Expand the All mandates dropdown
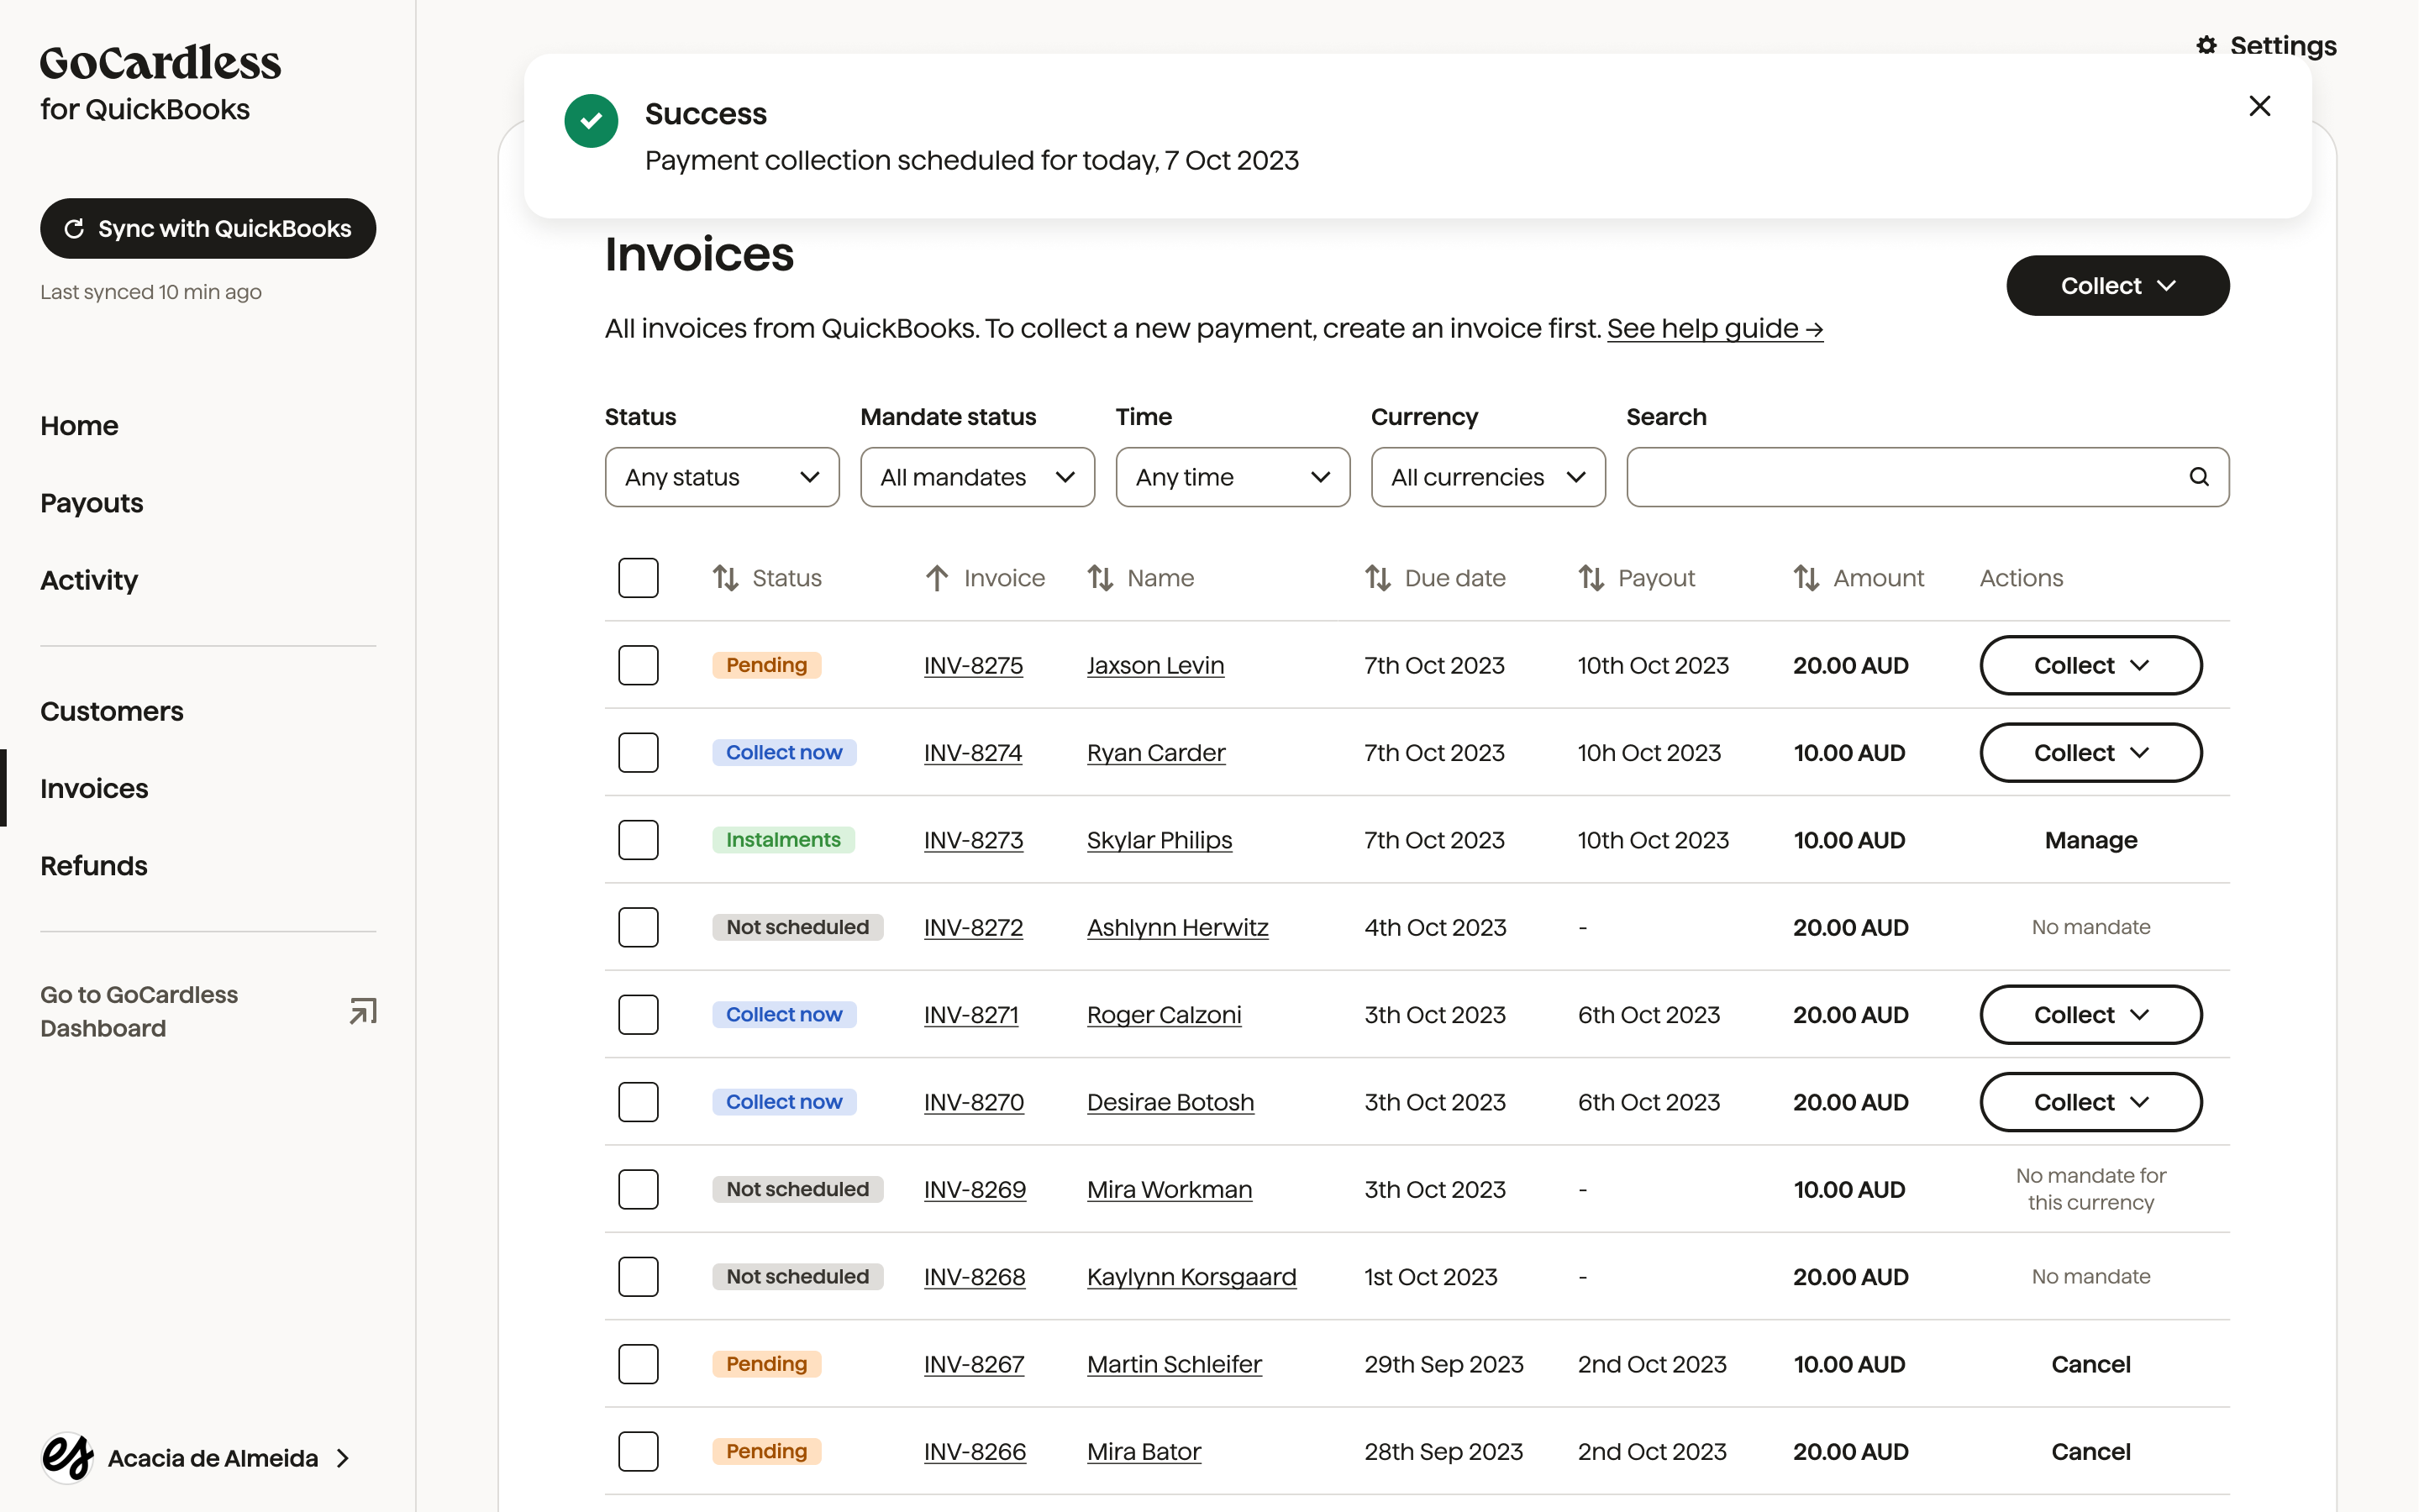2419x1512 pixels. point(977,477)
